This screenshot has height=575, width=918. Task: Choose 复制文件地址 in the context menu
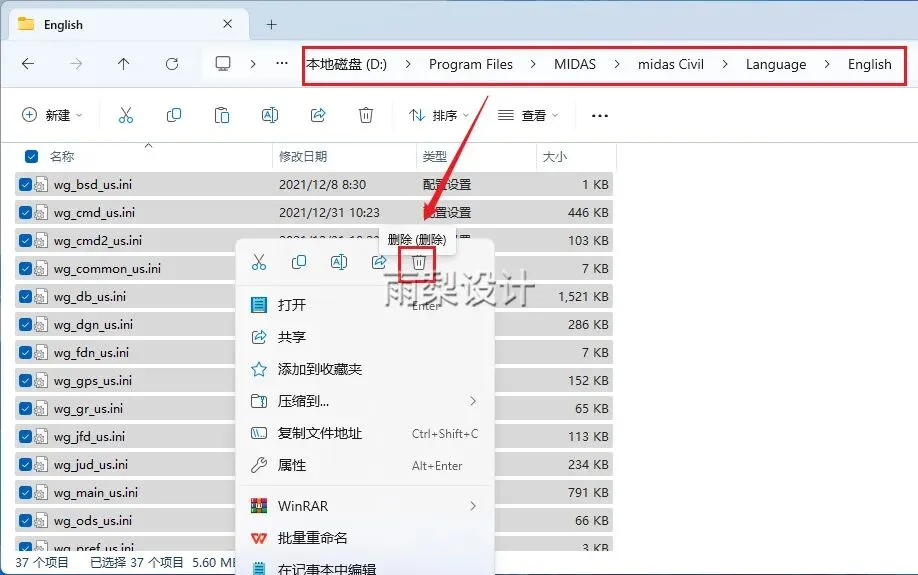click(x=365, y=433)
